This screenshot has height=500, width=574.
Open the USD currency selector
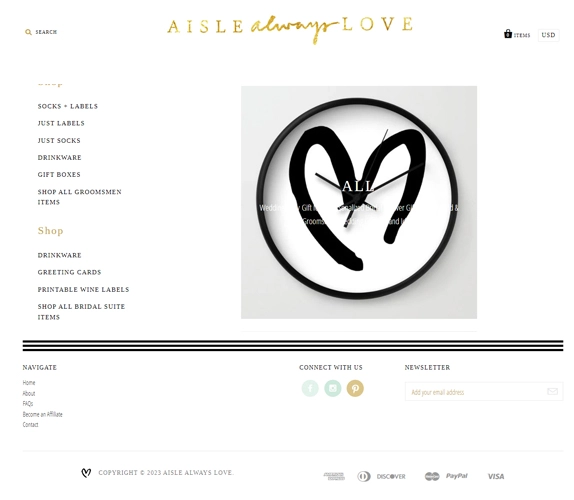[x=548, y=35]
